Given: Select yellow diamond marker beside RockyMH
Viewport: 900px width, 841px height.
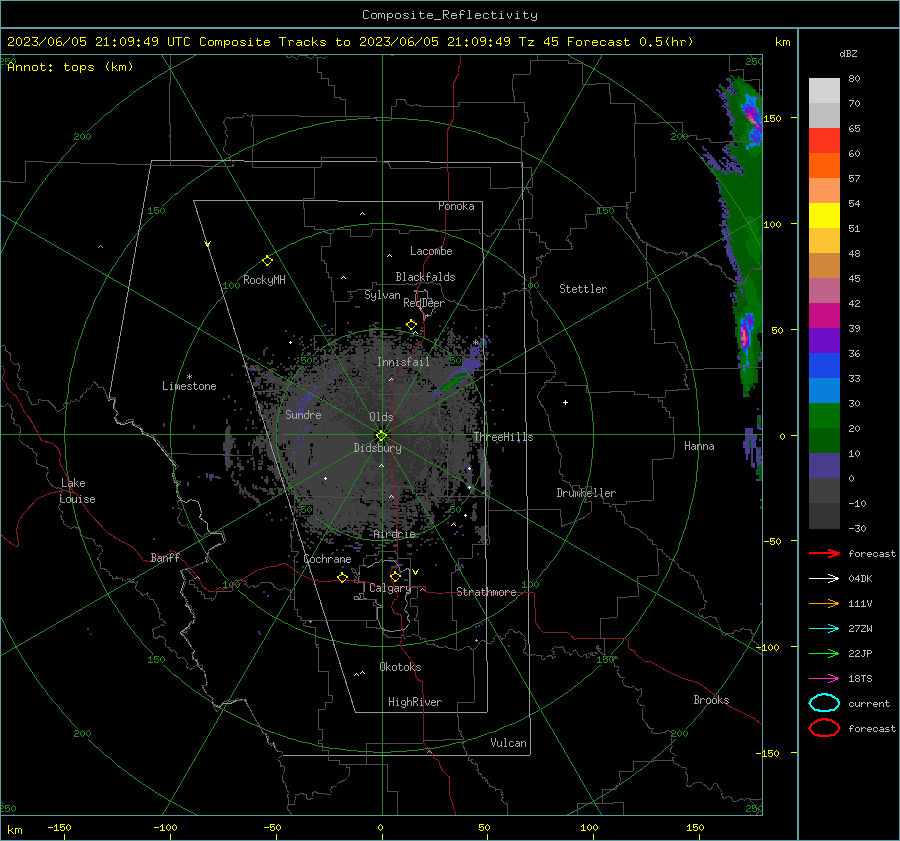Looking at the screenshot, I should [x=267, y=261].
